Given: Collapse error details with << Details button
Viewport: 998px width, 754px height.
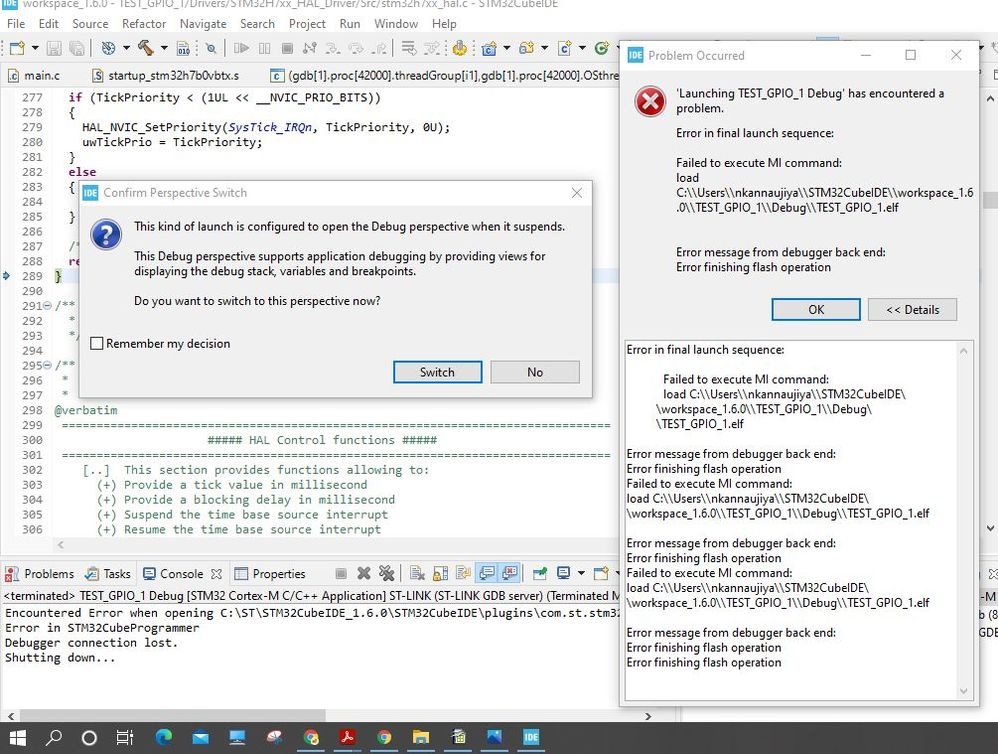Looking at the screenshot, I should (x=912, y=310).
